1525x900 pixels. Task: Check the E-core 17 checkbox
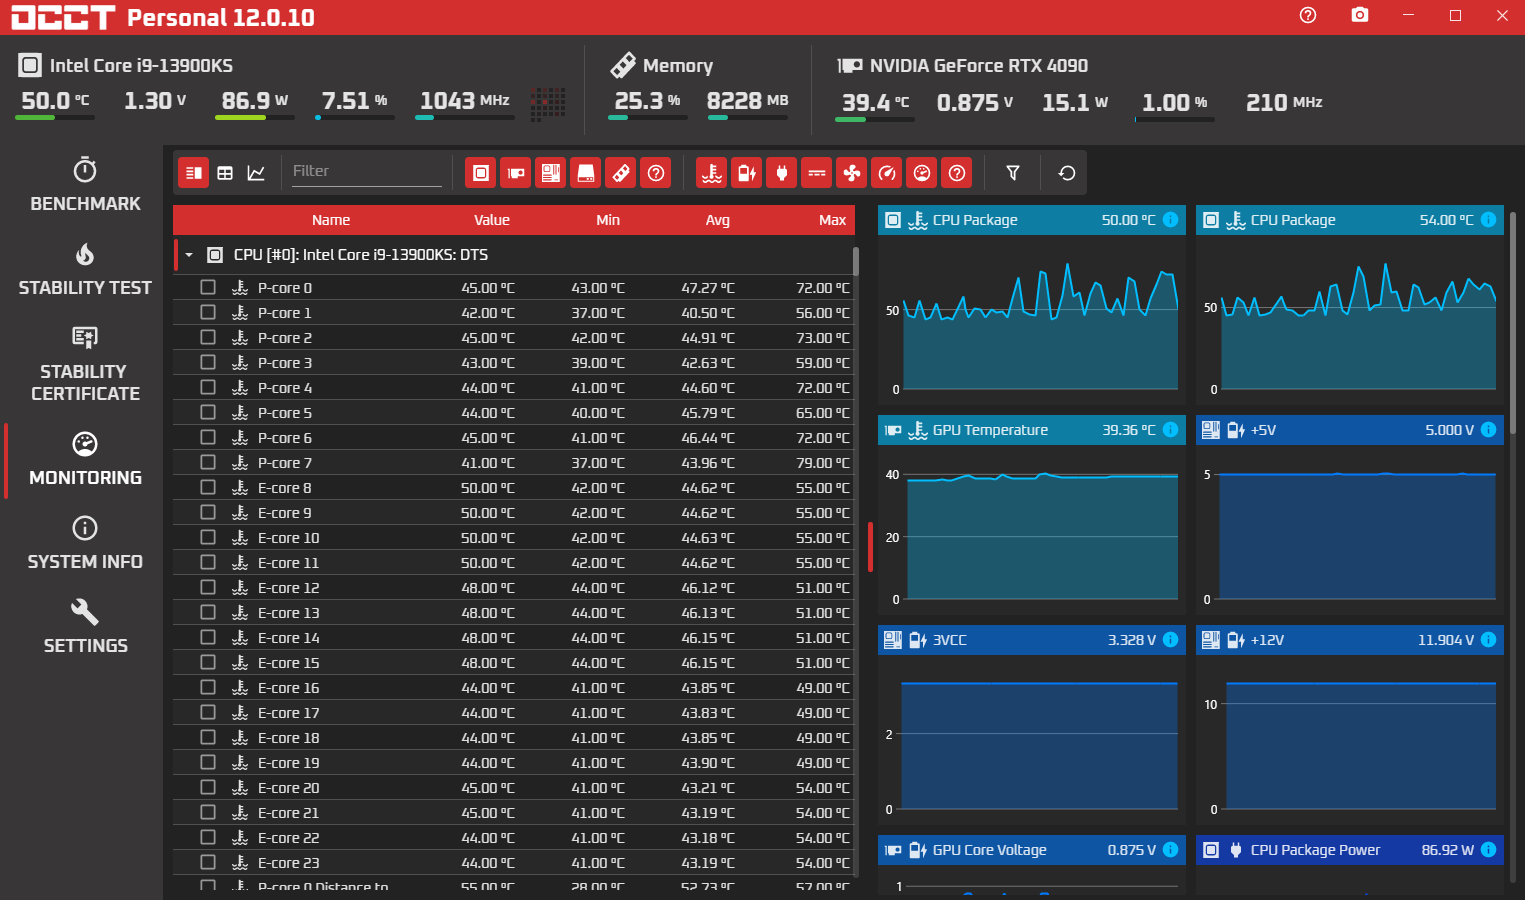click(x=208, y=712)
